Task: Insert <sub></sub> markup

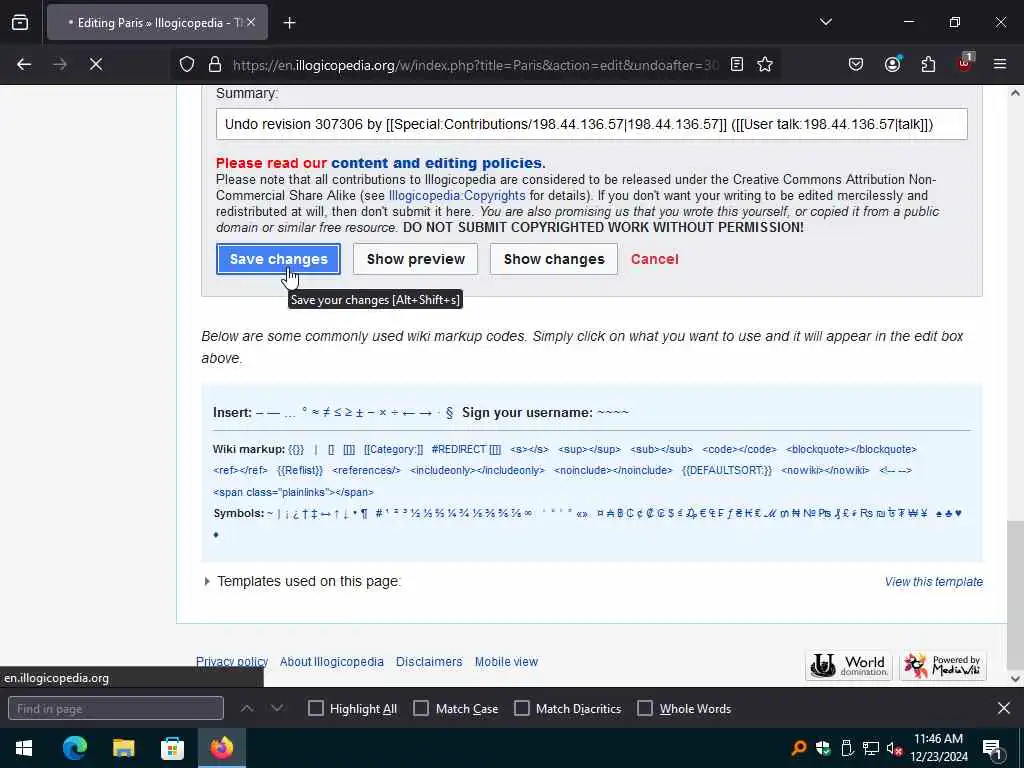Action: point(662,449)
